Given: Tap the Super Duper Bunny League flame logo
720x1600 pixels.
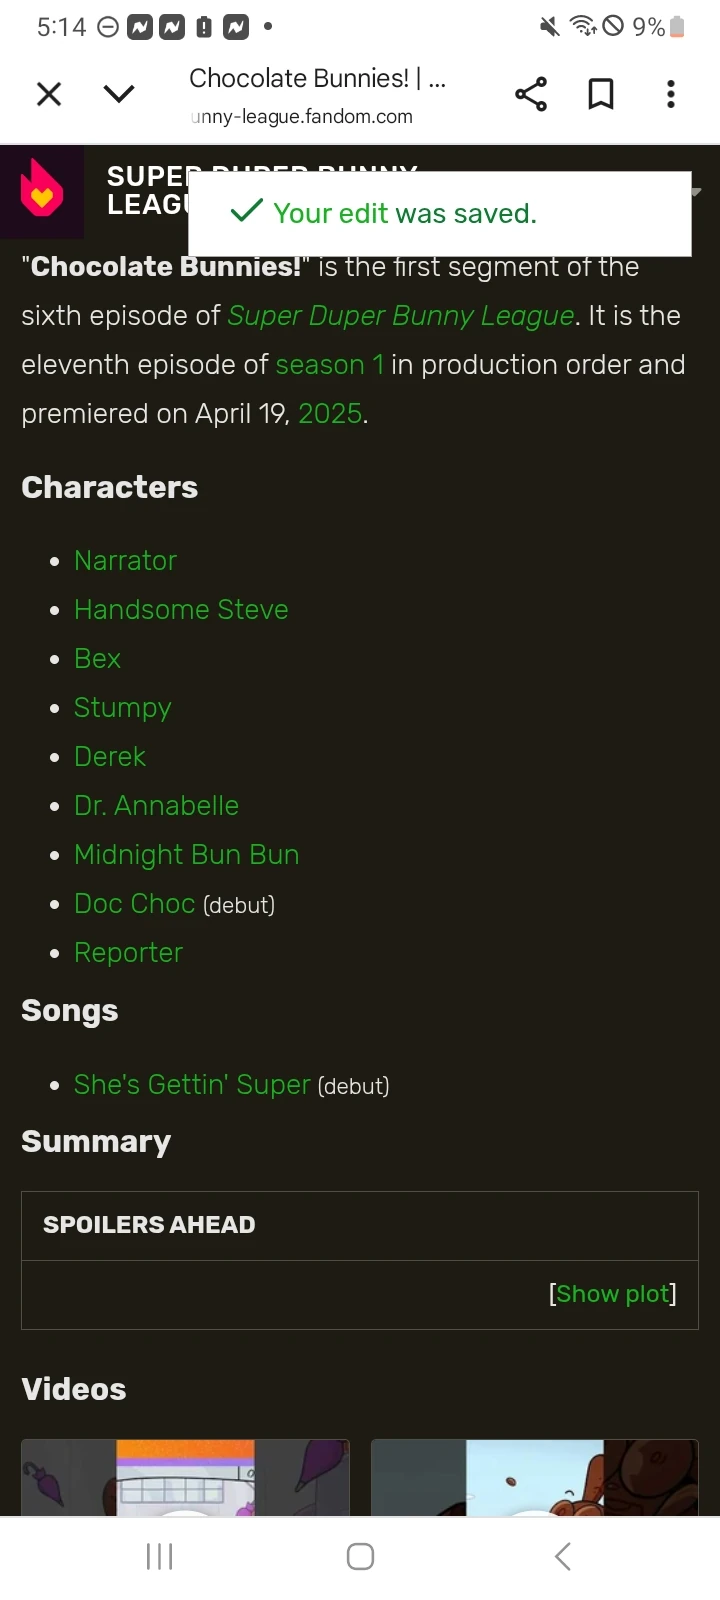Looking at the screenshot, I should (x=43, y=191).
